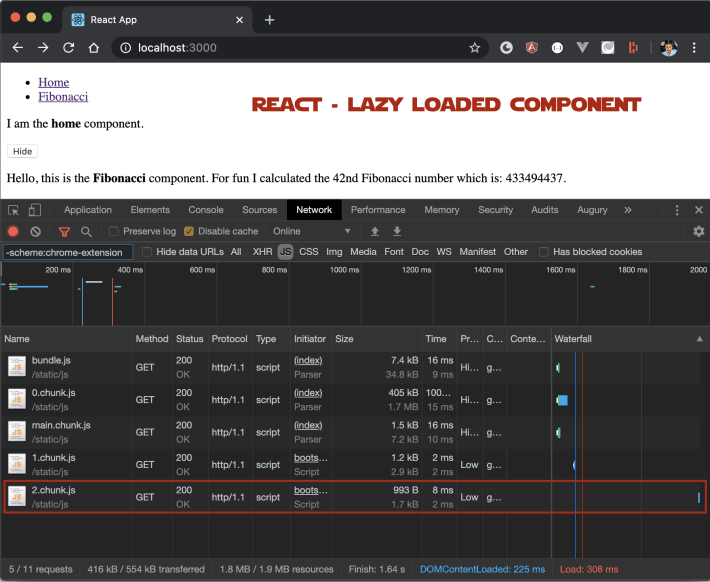The image size is (710, 582).
Task: Open the Augury tab
Action: point(592,210)
